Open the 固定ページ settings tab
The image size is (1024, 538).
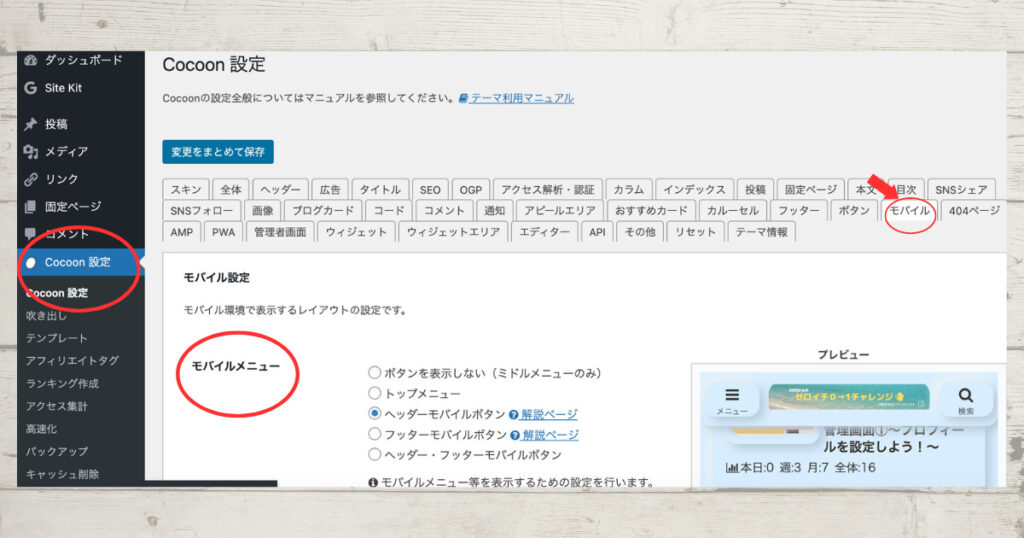pos(810,189)
